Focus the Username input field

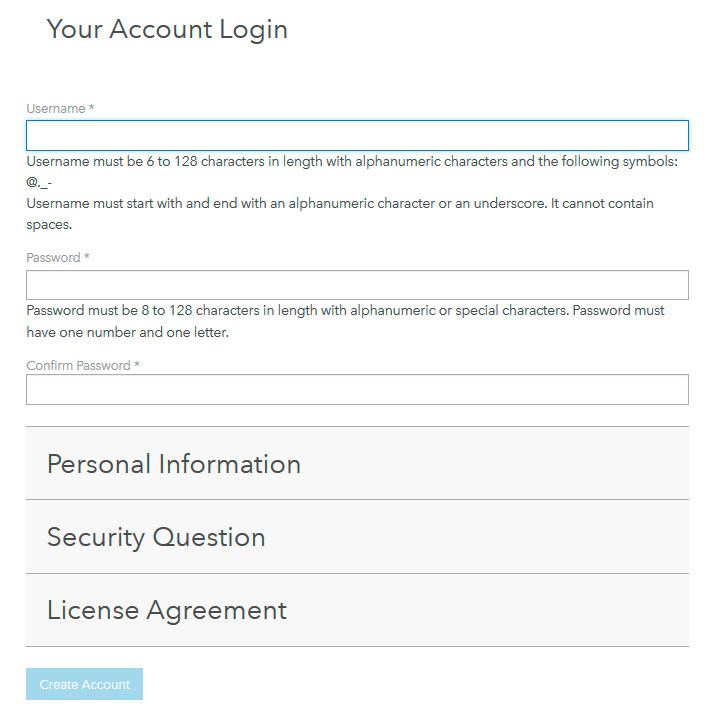[x=357, y=135]
